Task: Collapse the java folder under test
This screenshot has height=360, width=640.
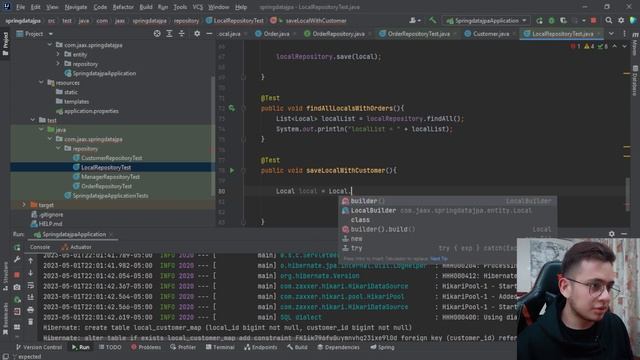Action: click(x=41, y=129)
